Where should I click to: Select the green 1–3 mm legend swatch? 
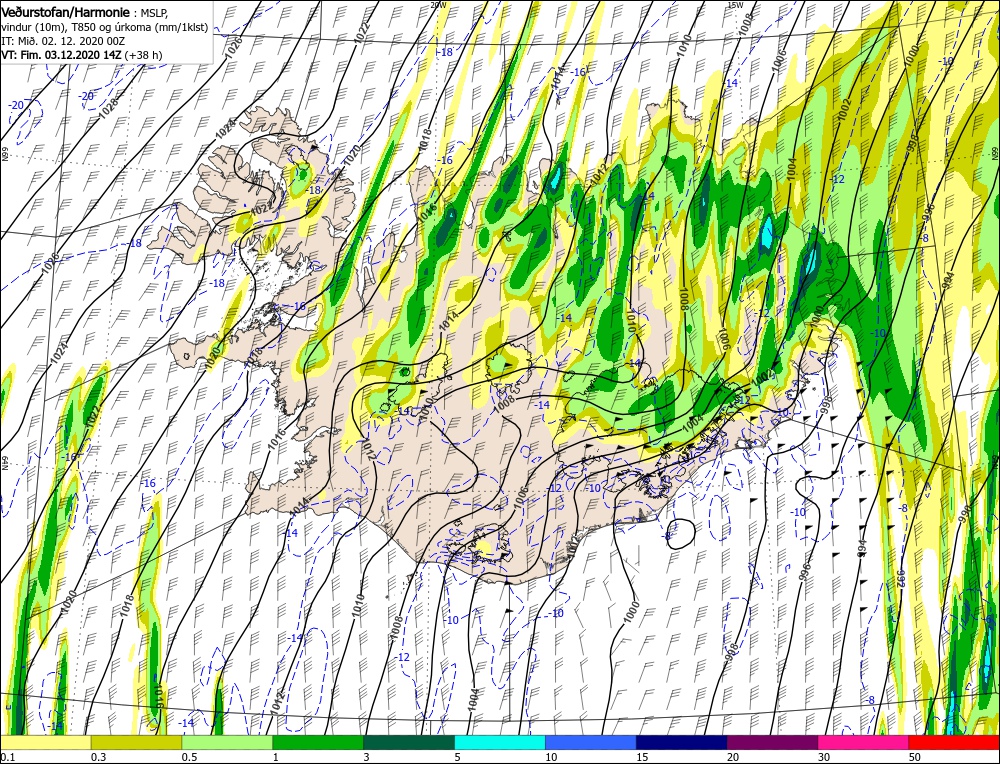[318, 742]
